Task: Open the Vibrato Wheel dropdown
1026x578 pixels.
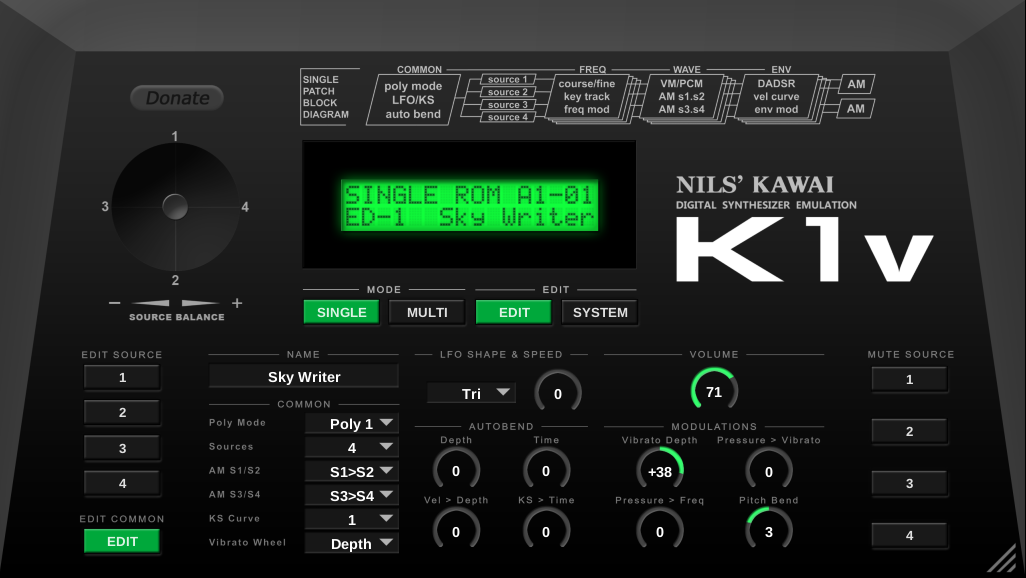Action: [351, 543]
